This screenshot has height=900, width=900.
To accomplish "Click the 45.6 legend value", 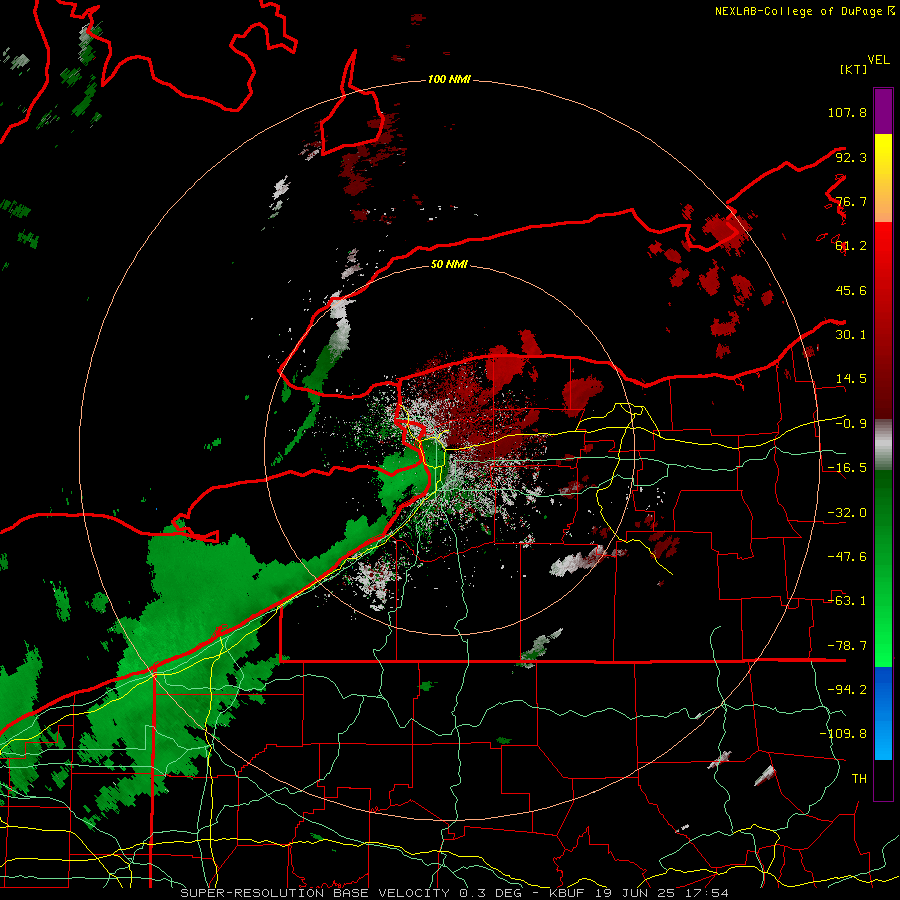I will point(851,290).
